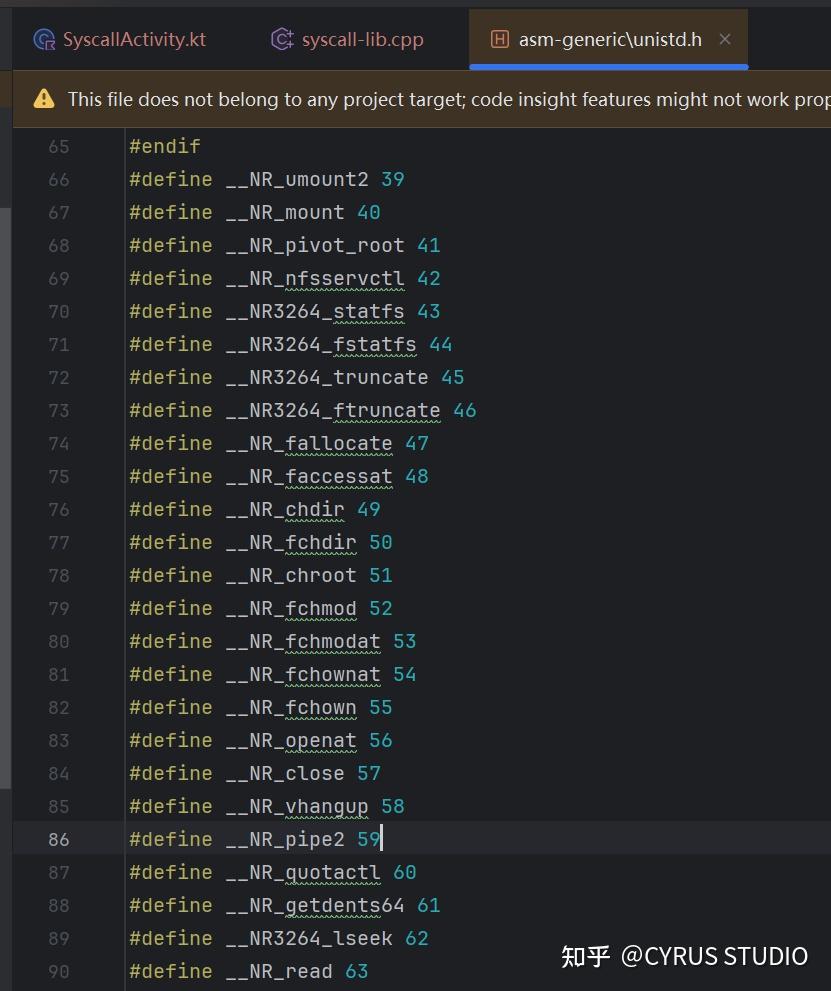Click the Kotlin file icon on SyscallActivity.kt tab
The width and height of the screenshot is (831, 991).
click(x=44, y=40)
